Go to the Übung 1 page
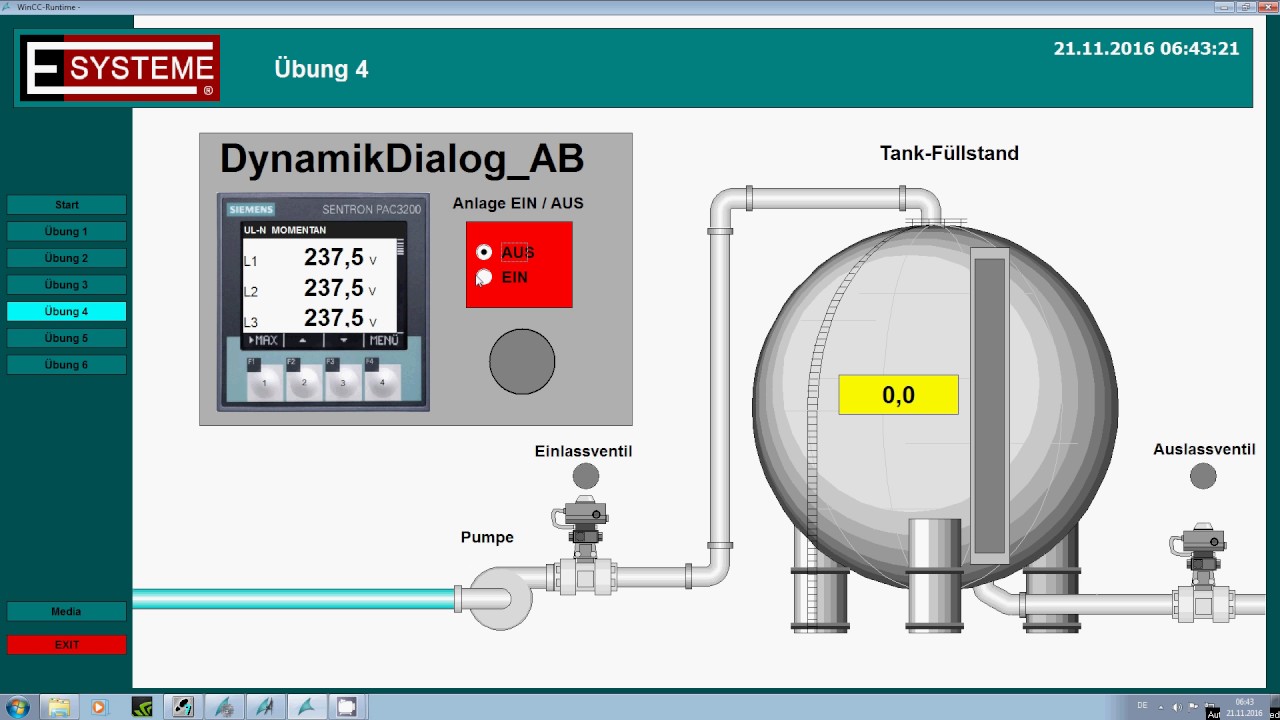Screen dimensions: 1280x720 pyautogui.click(x=67, y=231)
